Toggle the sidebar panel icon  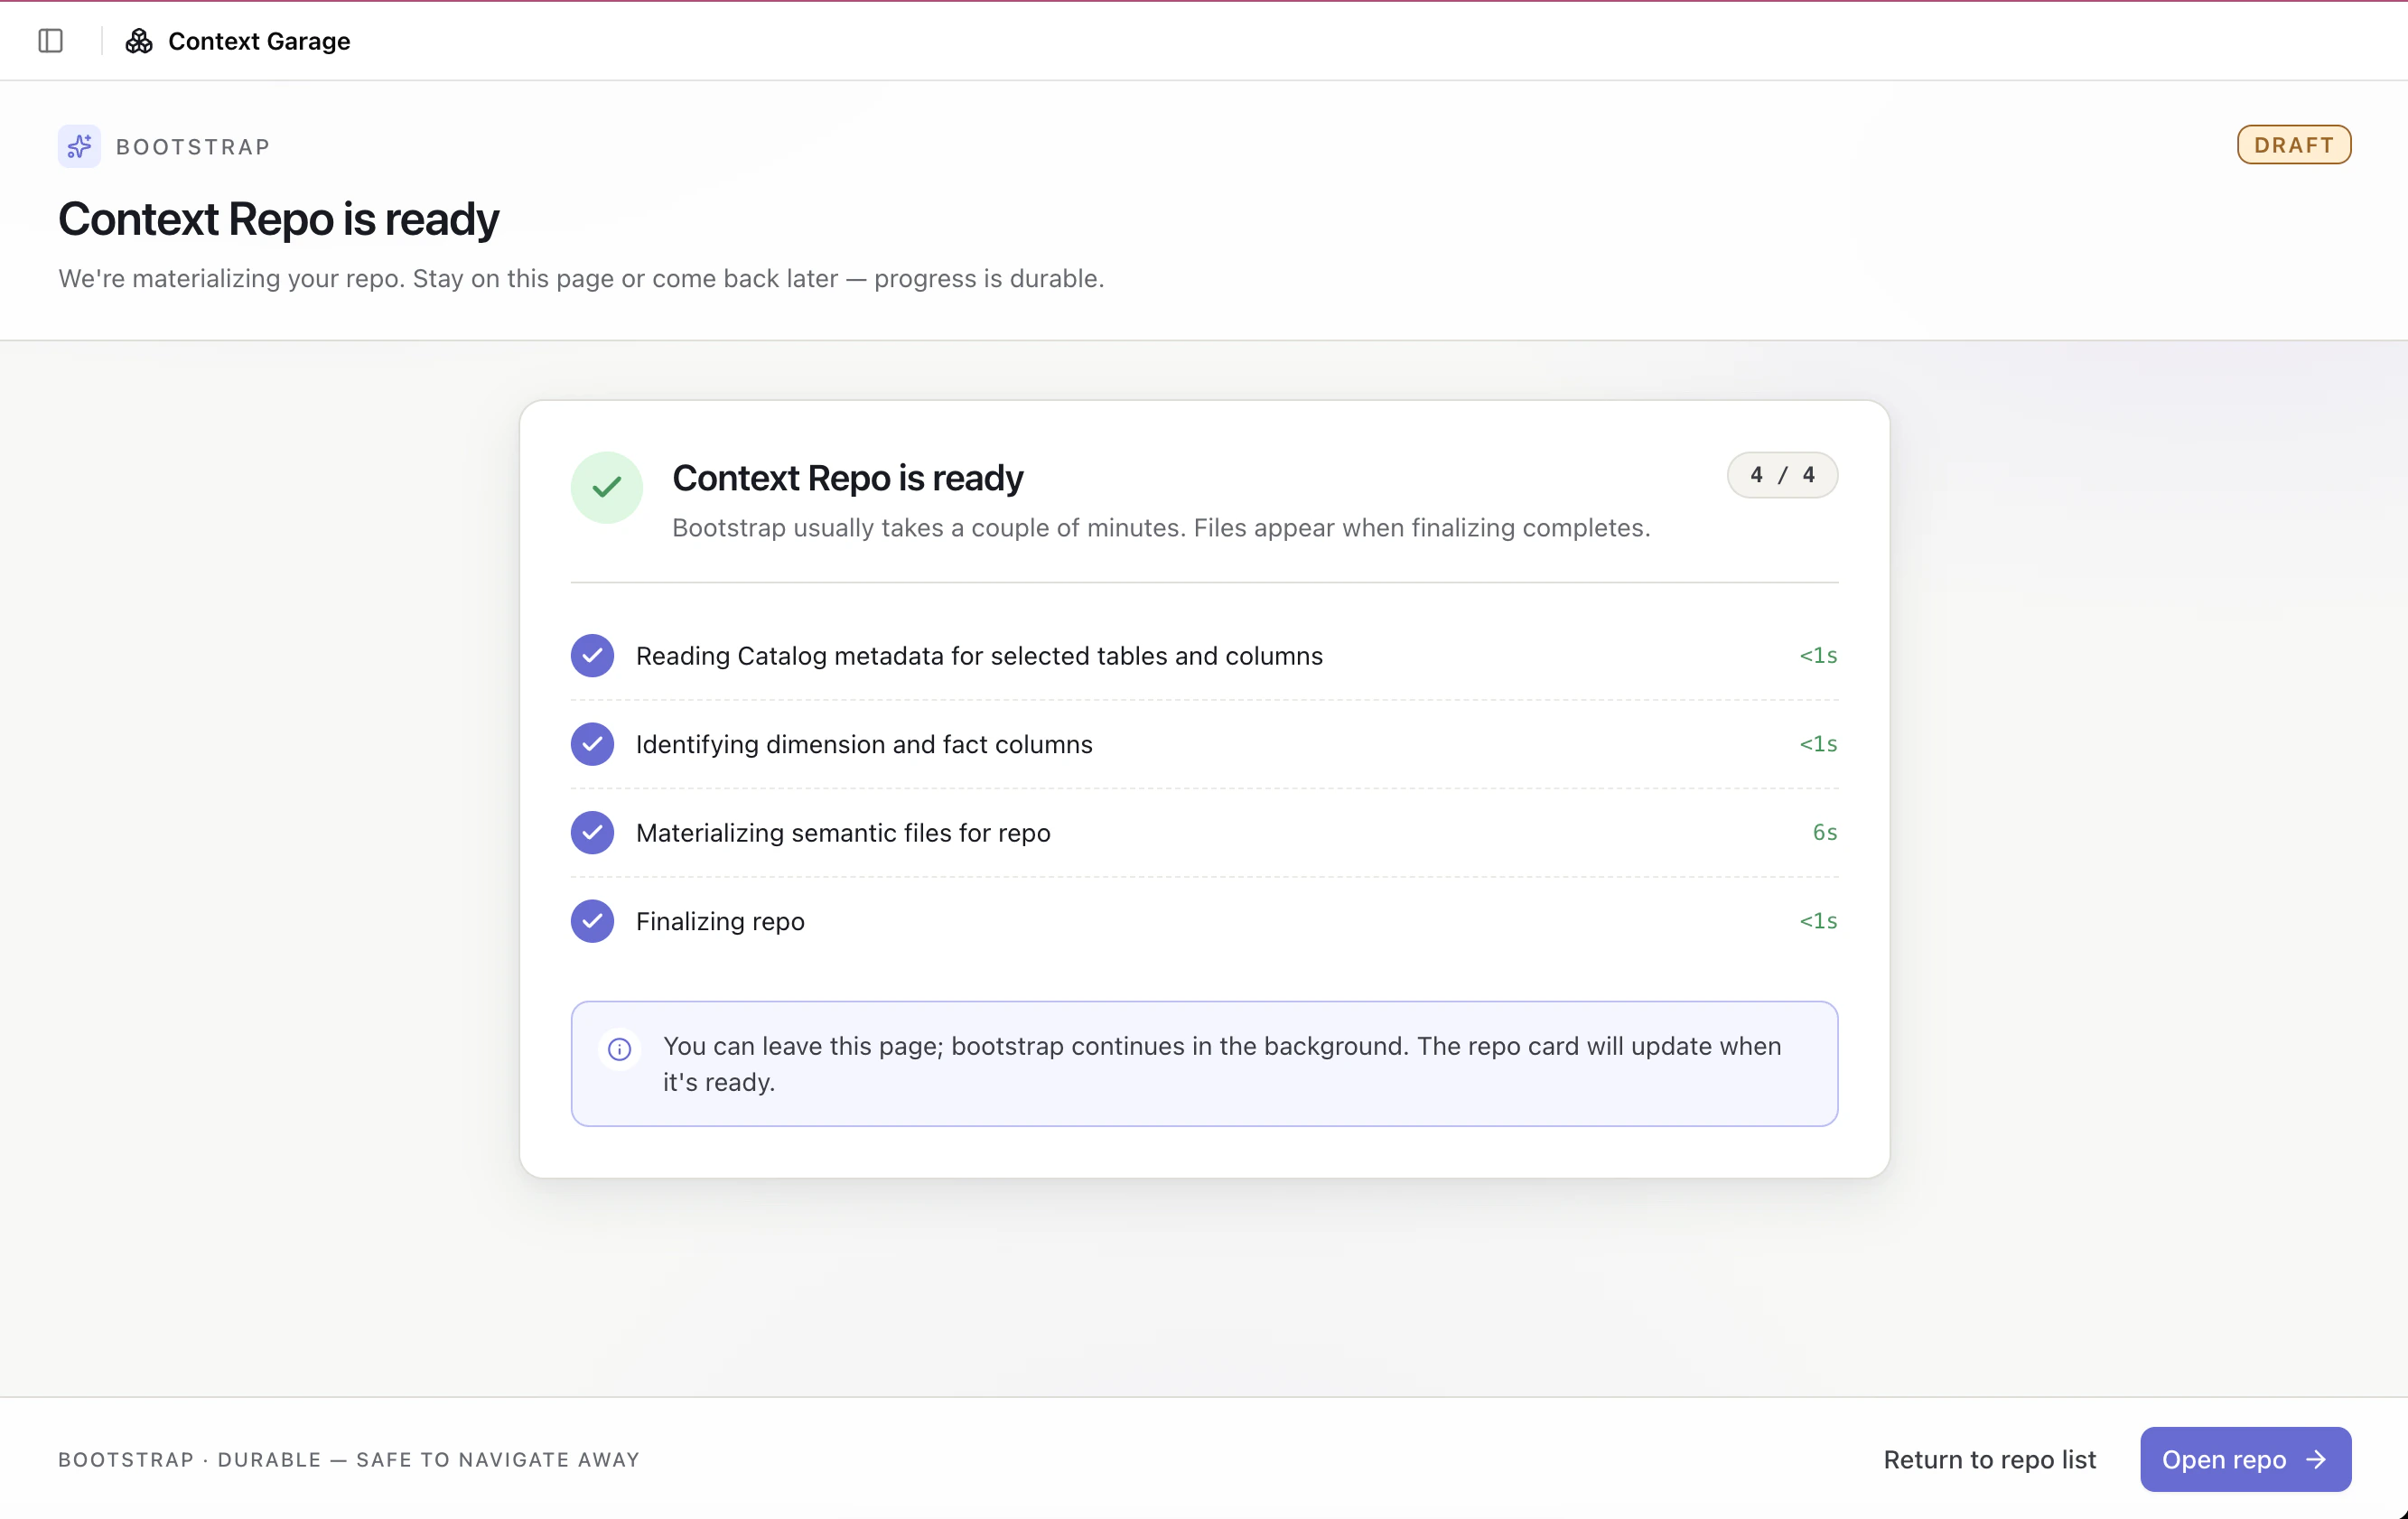coord(51,41)
